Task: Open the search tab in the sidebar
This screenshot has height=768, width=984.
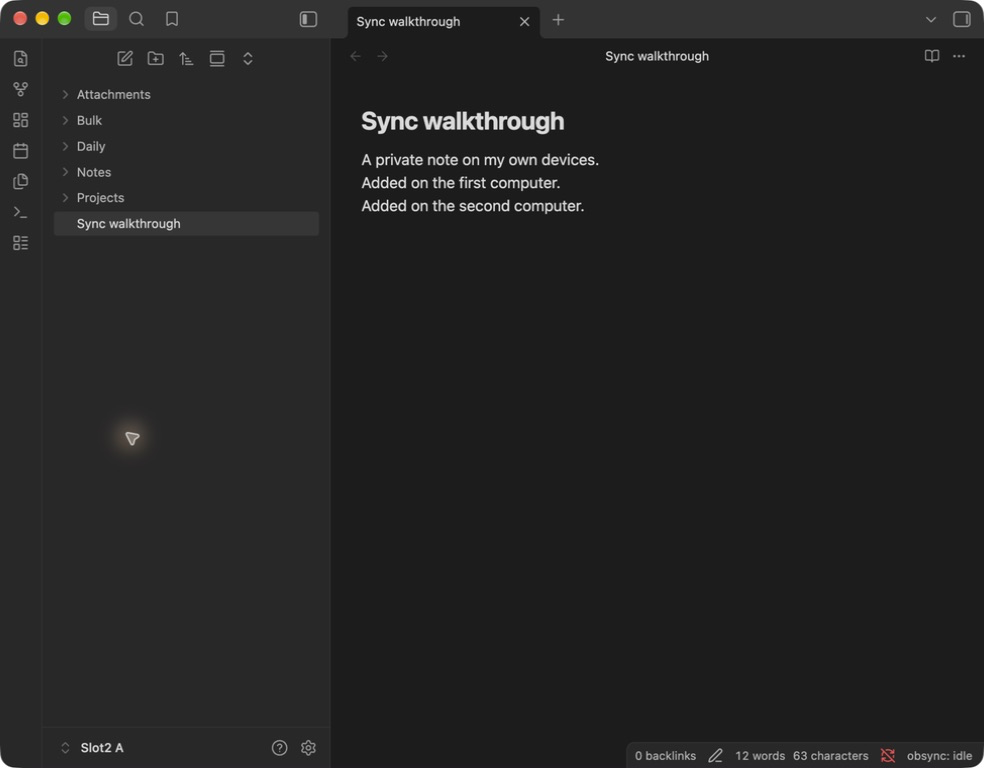Action: tap(136, 19)
